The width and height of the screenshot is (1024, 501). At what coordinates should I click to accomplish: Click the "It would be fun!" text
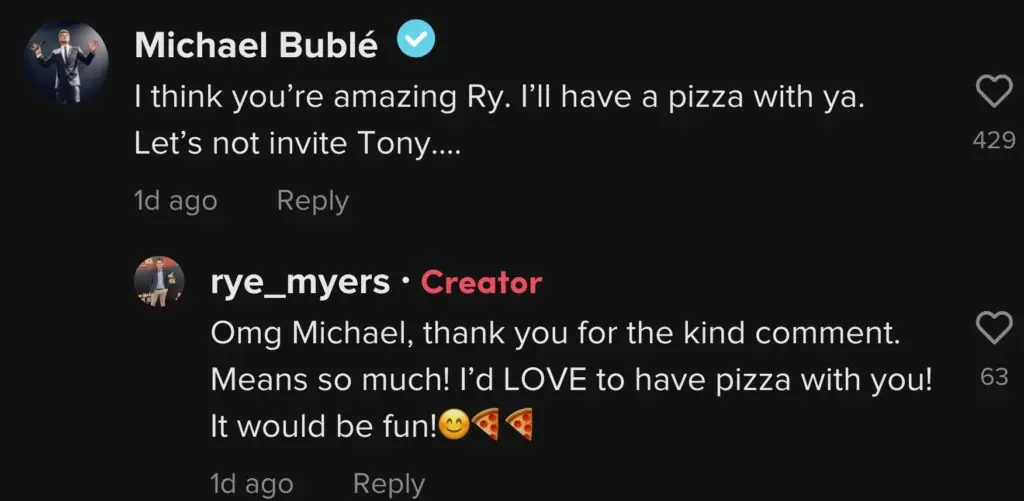(x=324, y=428)
